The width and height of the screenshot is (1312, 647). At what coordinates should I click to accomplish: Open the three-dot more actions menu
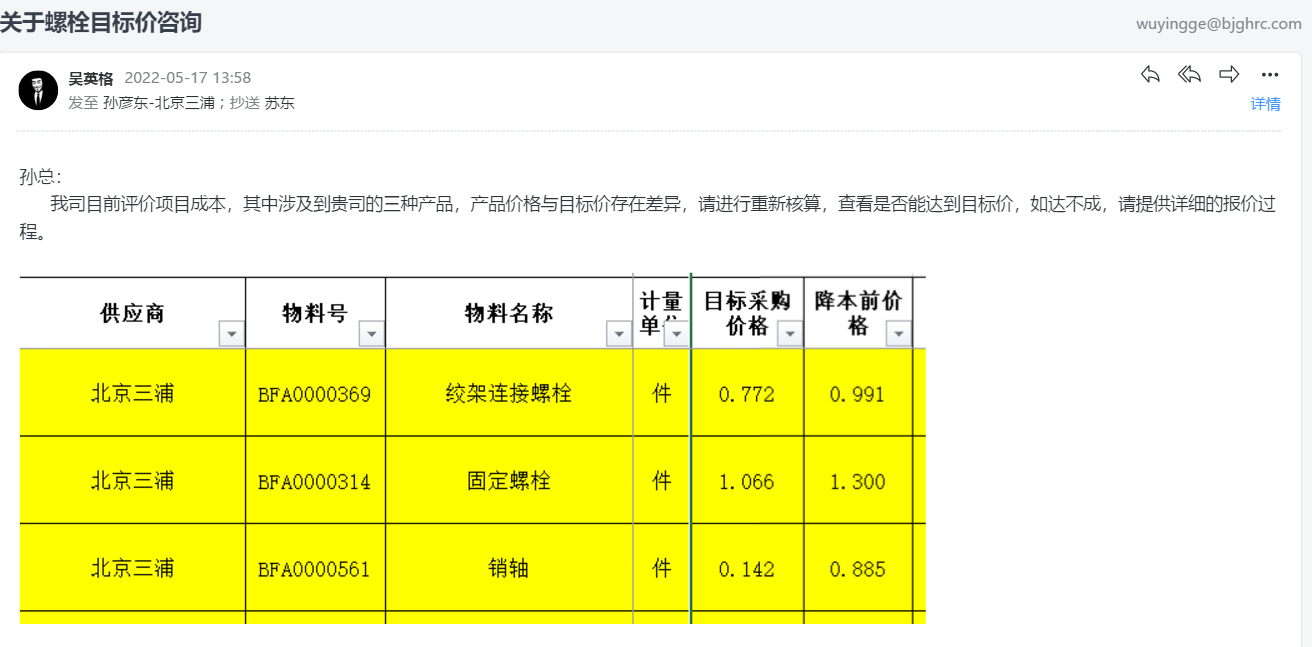coord(1270,75)
